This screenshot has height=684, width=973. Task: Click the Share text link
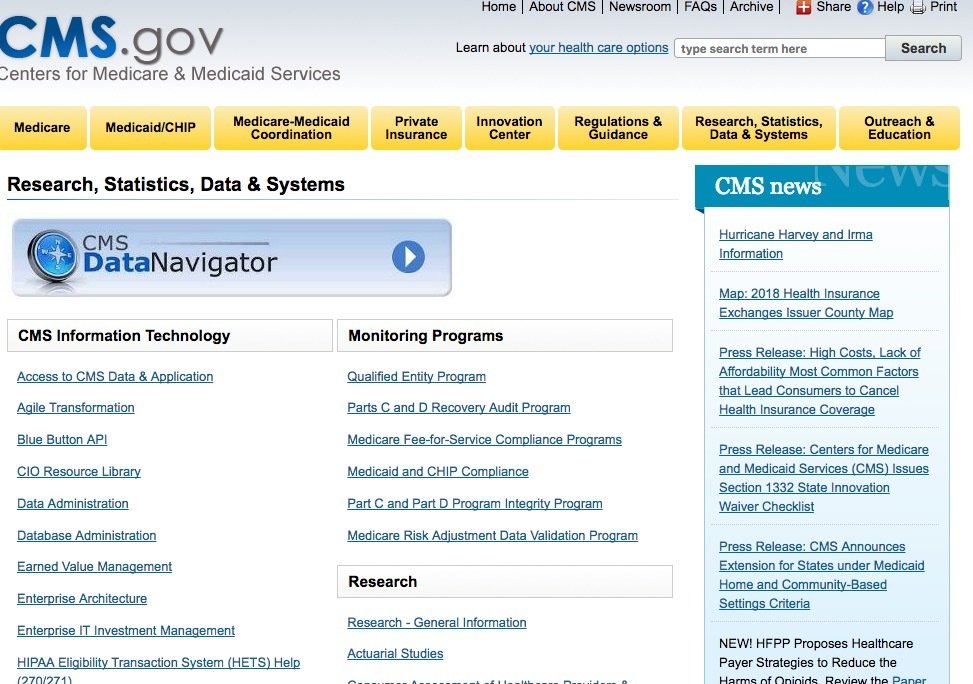point(833,7)
